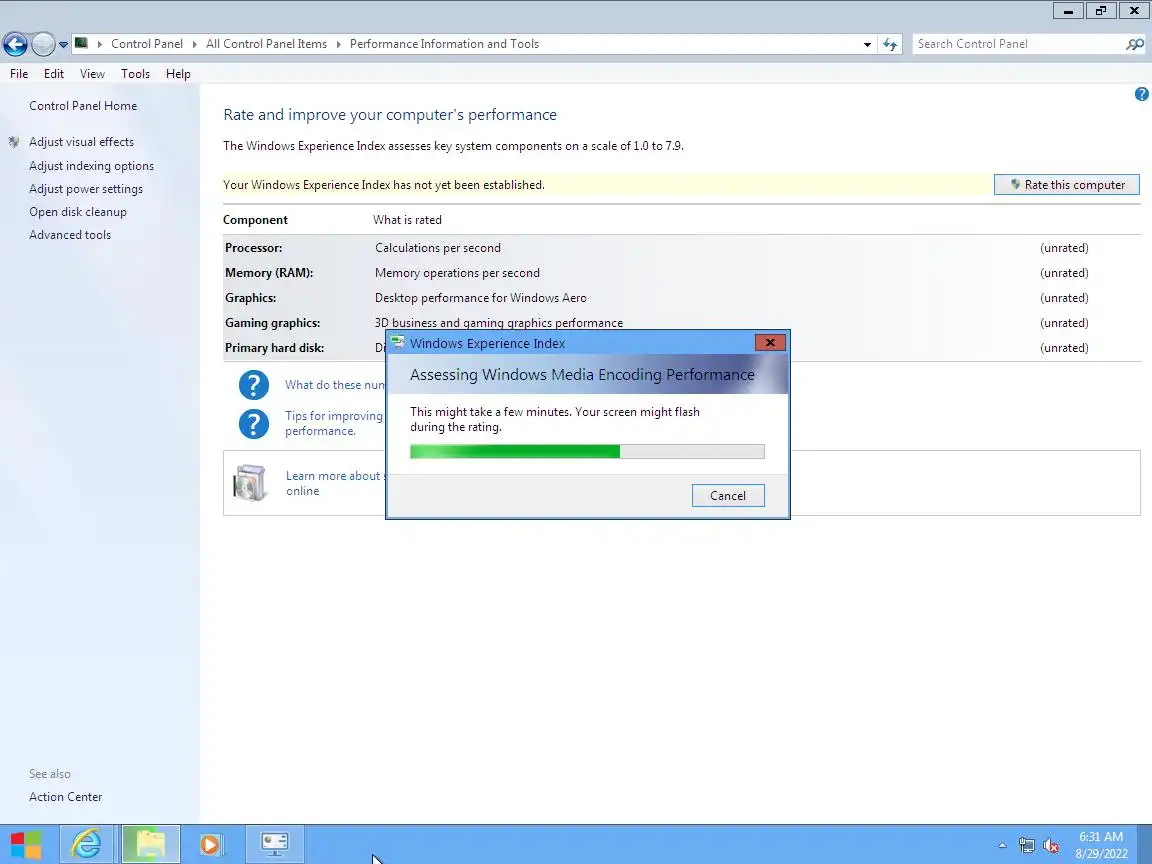This screenshot has height=864, width=1152.
Task: Select the Processor row label
Action: tap(253, 248)
